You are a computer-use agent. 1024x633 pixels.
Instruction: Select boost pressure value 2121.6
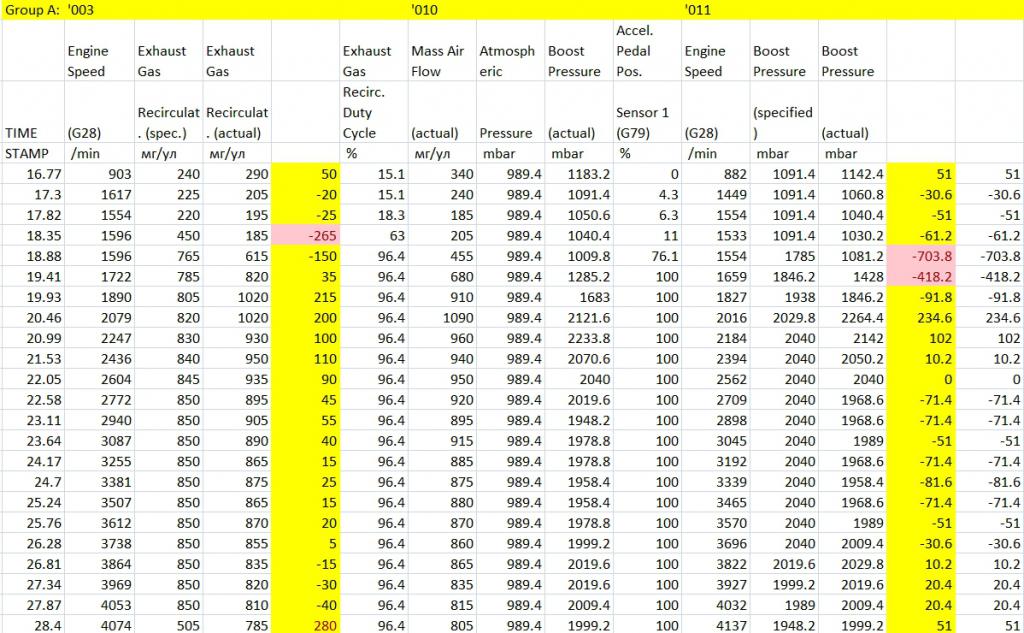point(579,317)
